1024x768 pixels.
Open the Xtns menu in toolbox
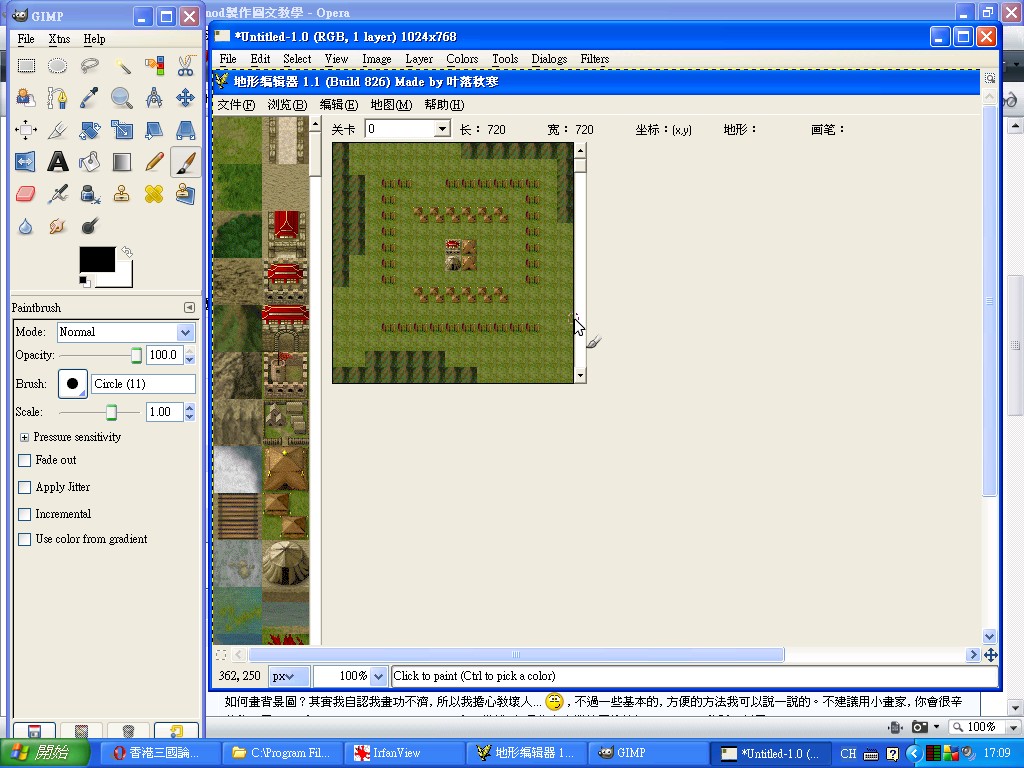tap(59, 39)
